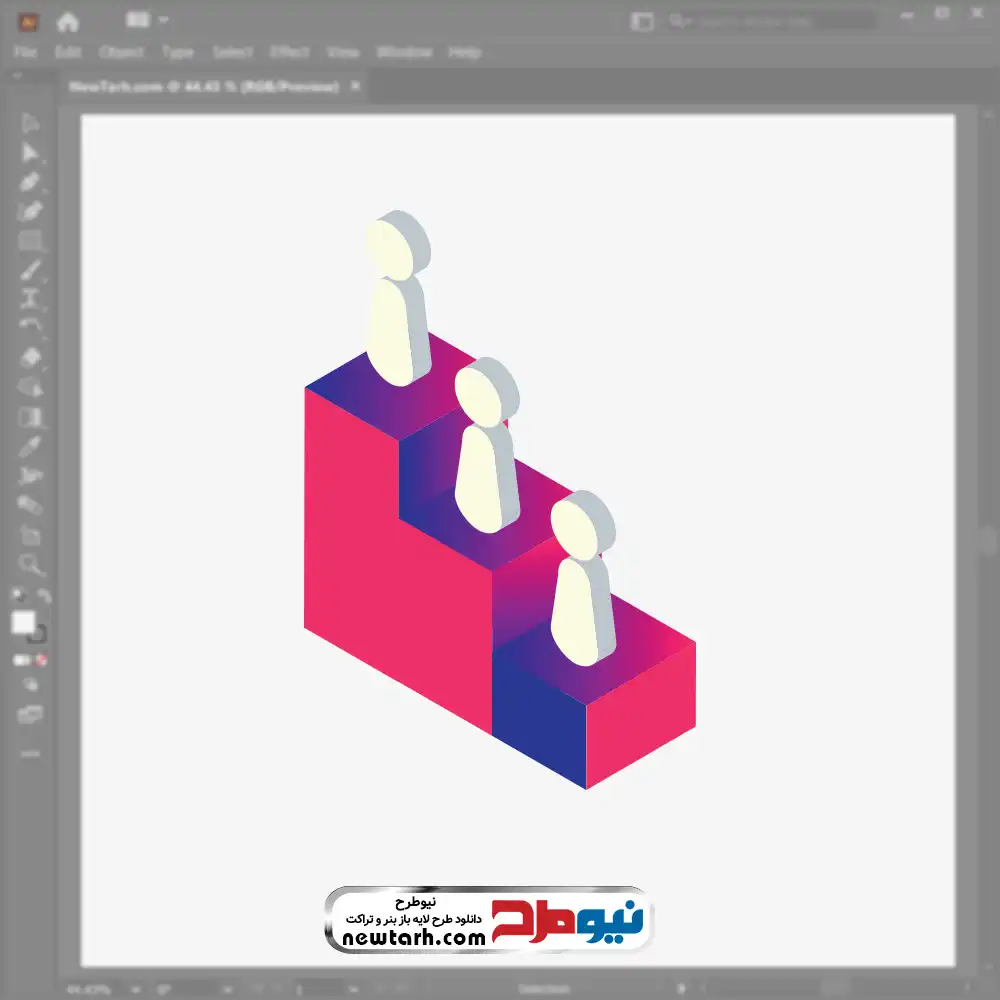Choose the Eyedropper tool
The width and height of the screenshot is (1000, 1000).
click(30, 446)
